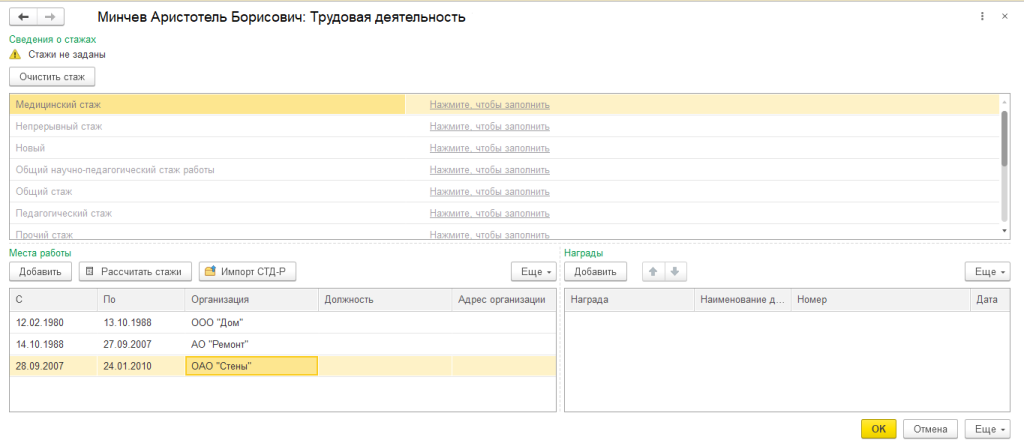Click 'Очистить стаж' button

(52, 76)
